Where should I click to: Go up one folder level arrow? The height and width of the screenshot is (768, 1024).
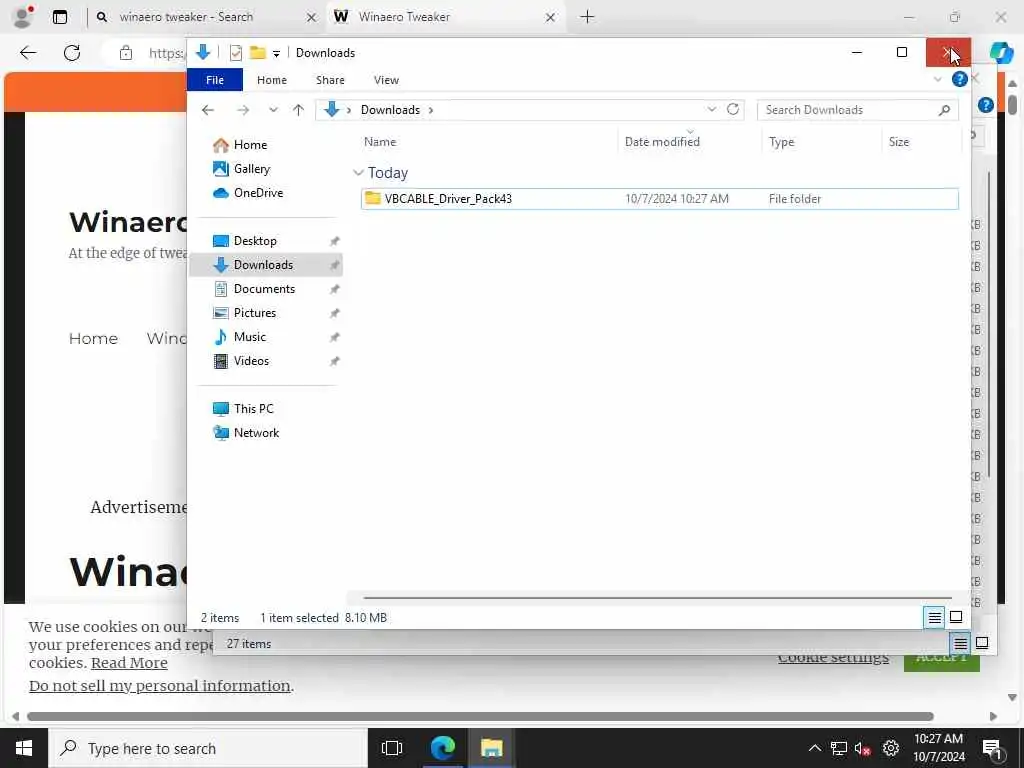coord(298,110)
